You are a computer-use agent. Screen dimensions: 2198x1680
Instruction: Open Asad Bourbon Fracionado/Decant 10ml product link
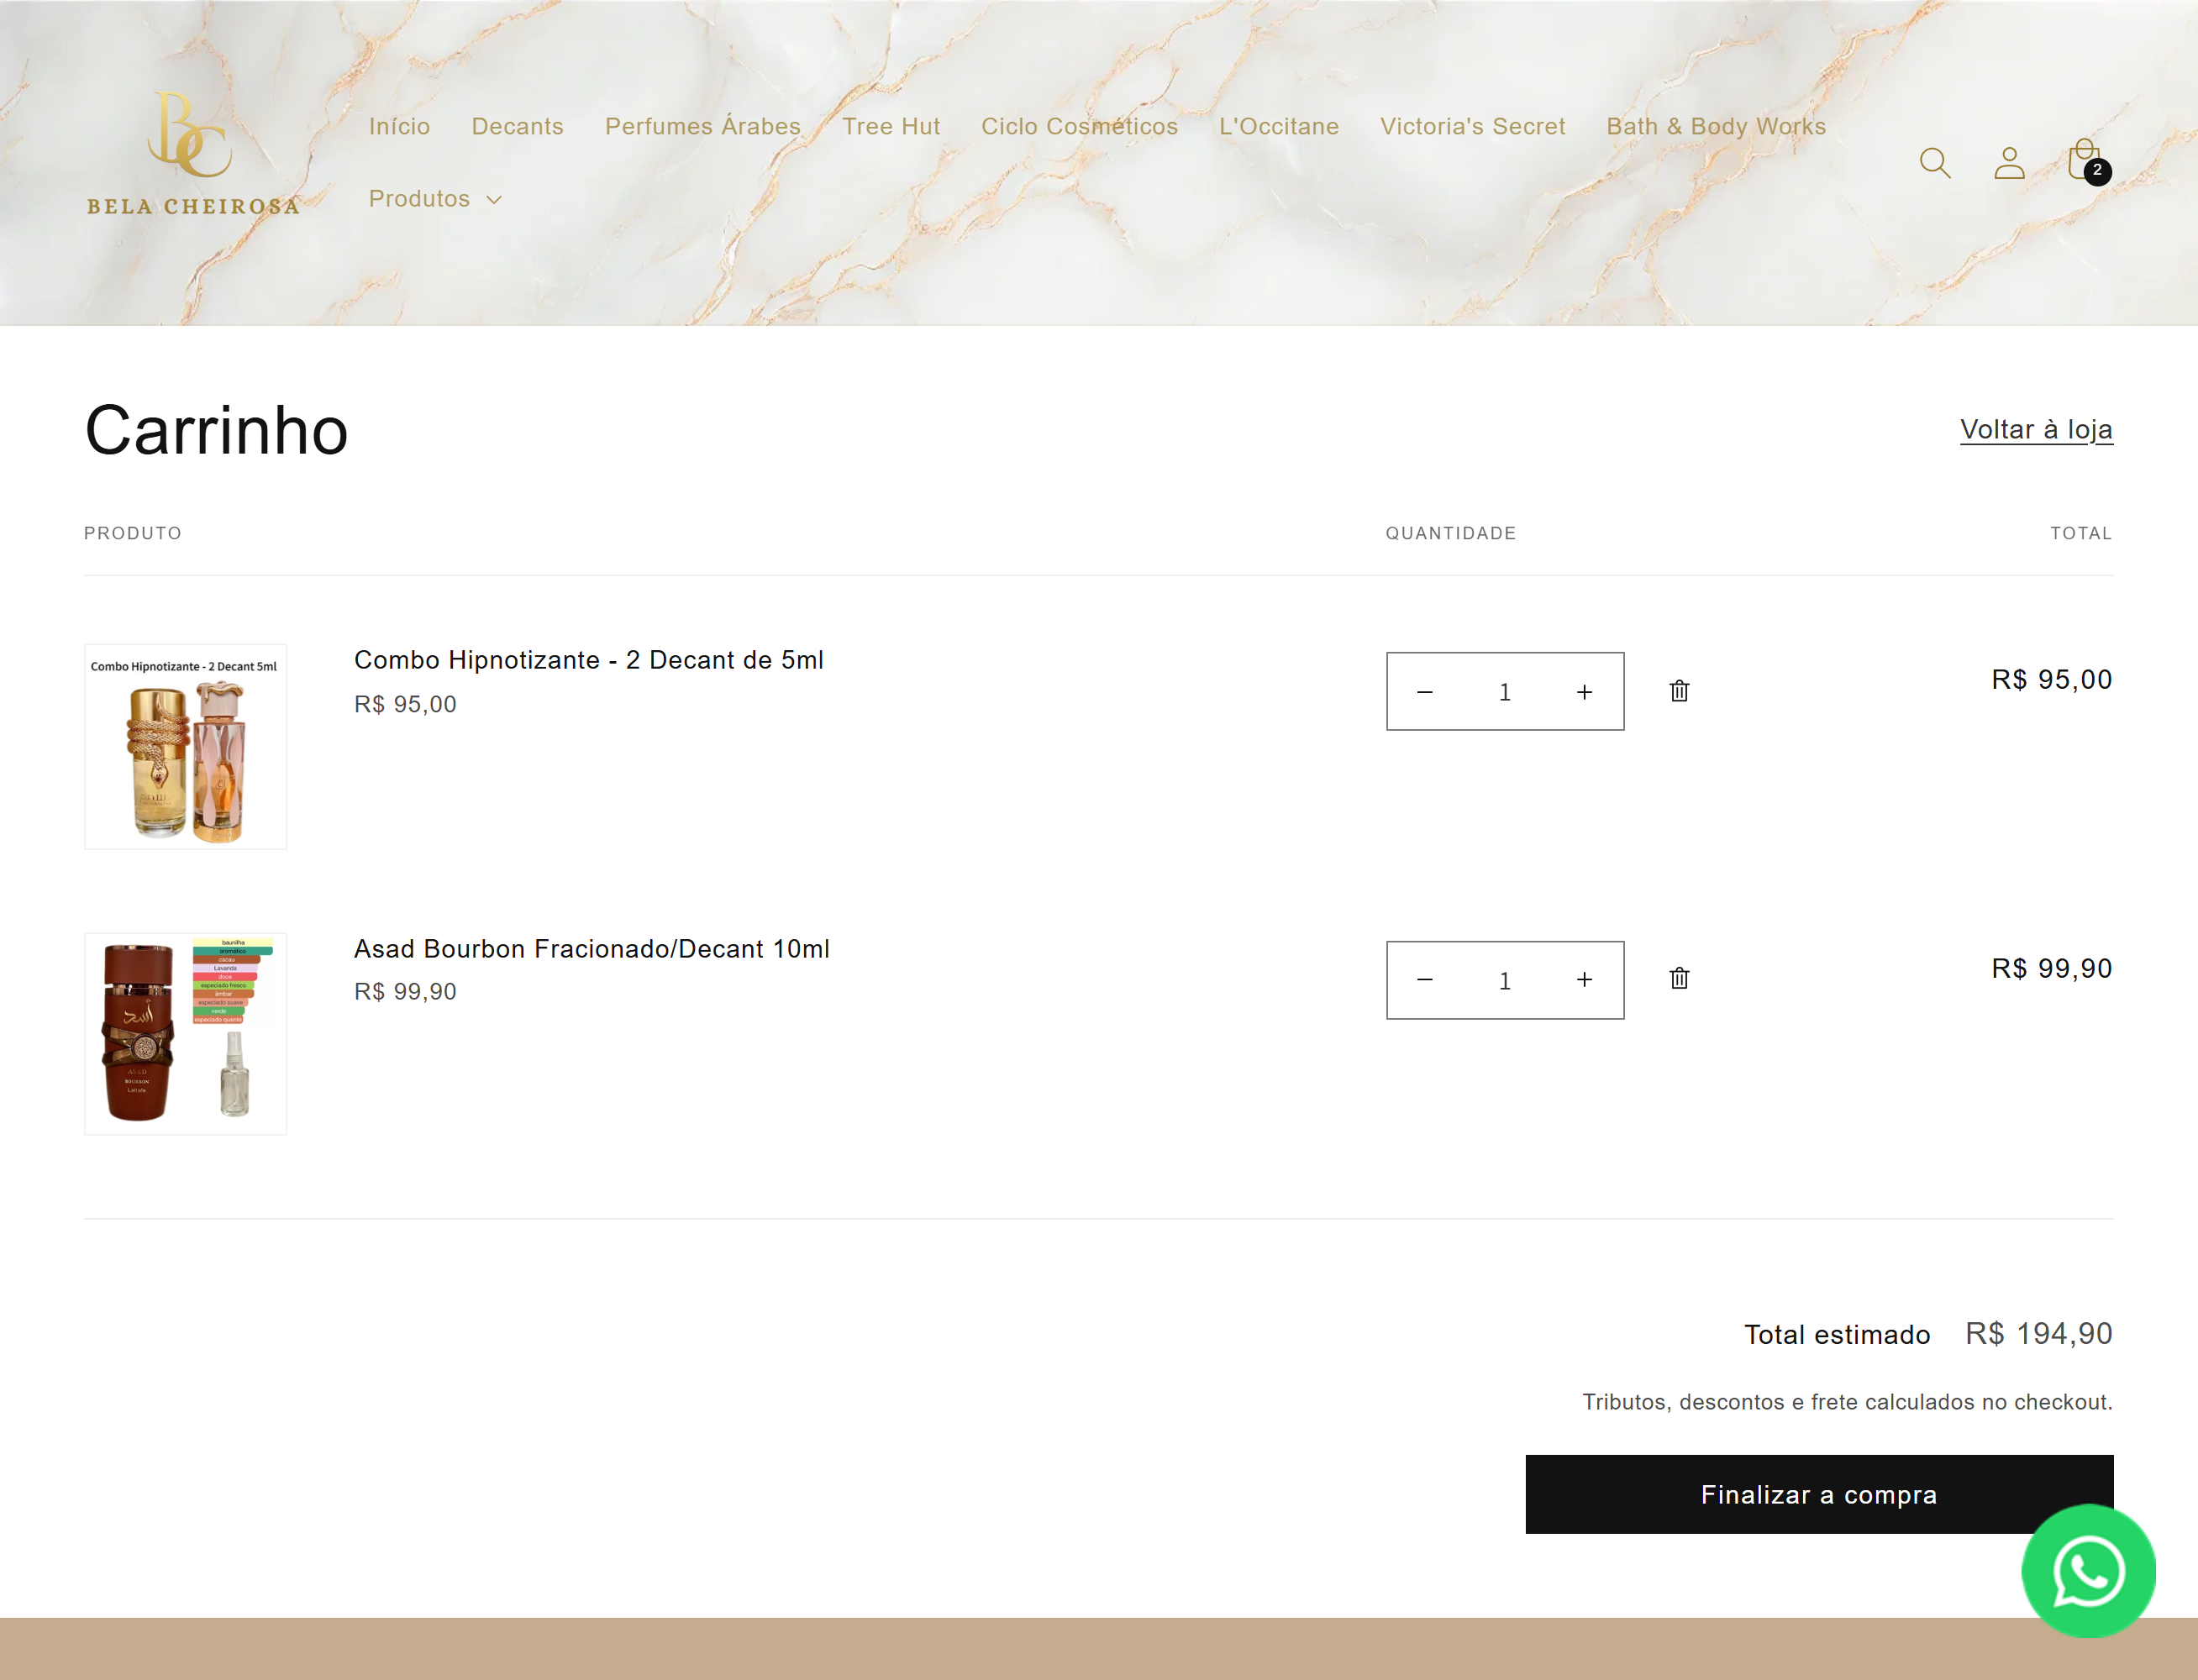click(591, 948)
